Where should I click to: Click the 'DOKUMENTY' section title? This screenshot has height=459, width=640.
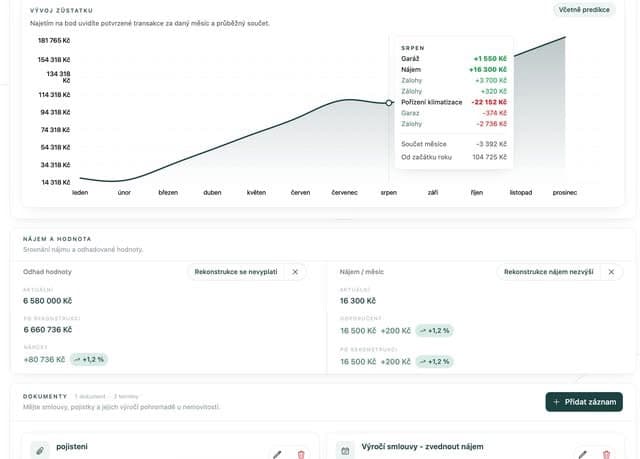(45, 396)
